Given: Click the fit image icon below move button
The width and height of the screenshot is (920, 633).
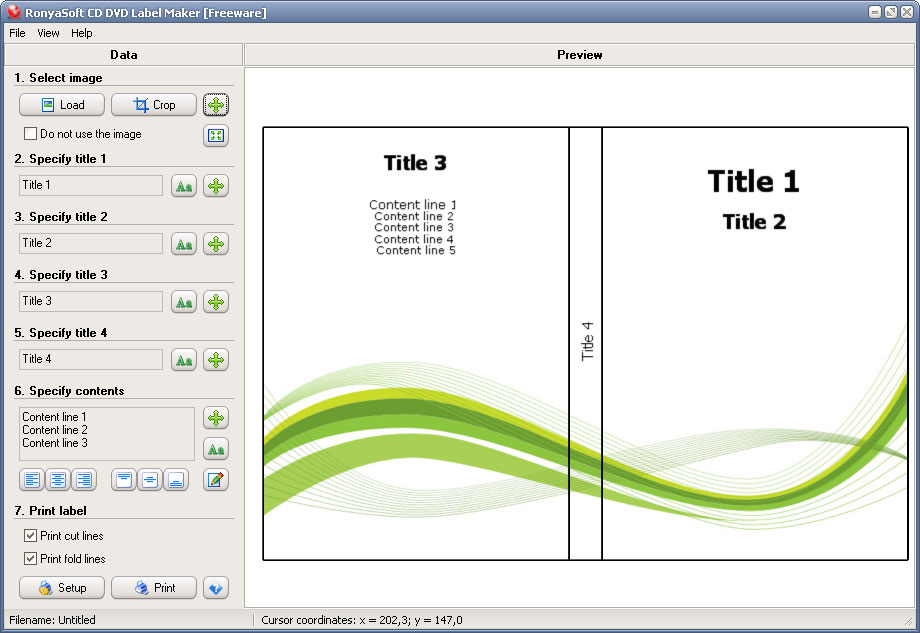Looking at the screenshot, I should point(216,136).
